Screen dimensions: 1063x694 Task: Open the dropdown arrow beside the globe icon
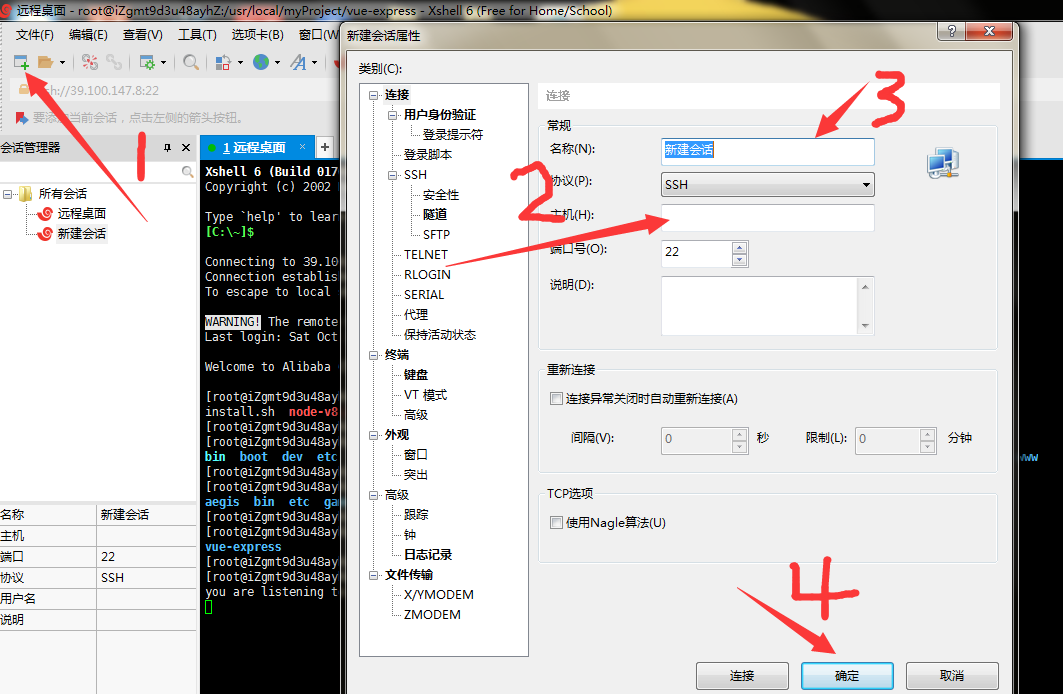(277, 63)
